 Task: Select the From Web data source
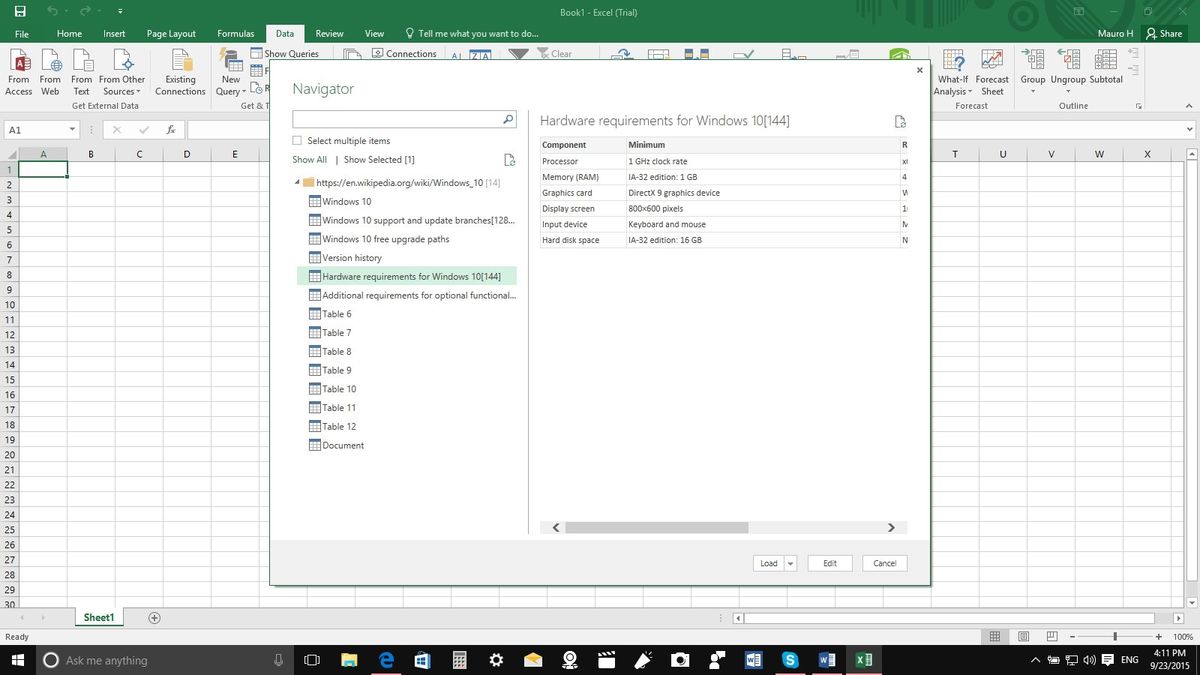pos(50,75)
